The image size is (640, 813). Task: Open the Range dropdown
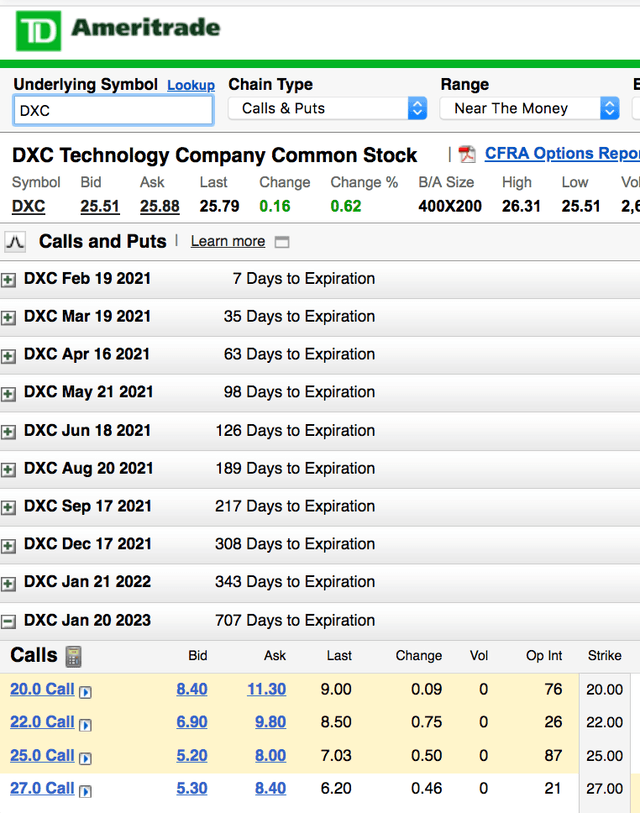pos(530,108)
